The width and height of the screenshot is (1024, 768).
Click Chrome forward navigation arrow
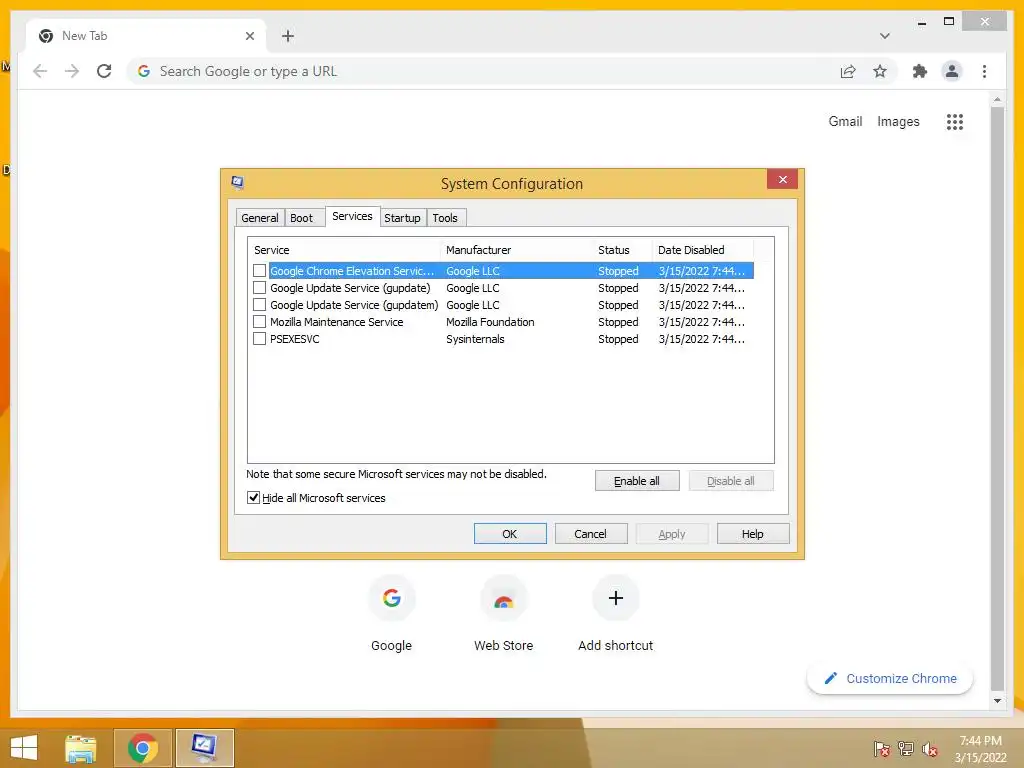click(72, 71)
